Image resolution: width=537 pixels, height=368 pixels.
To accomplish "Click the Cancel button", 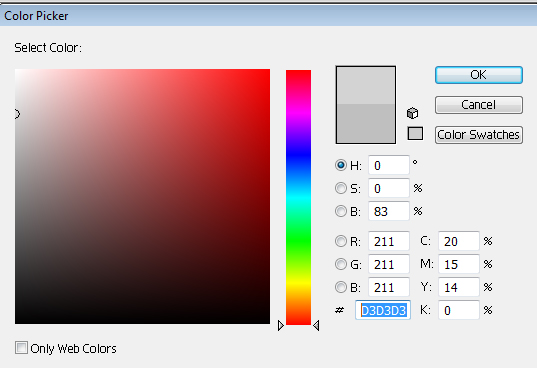I will 479,105.
